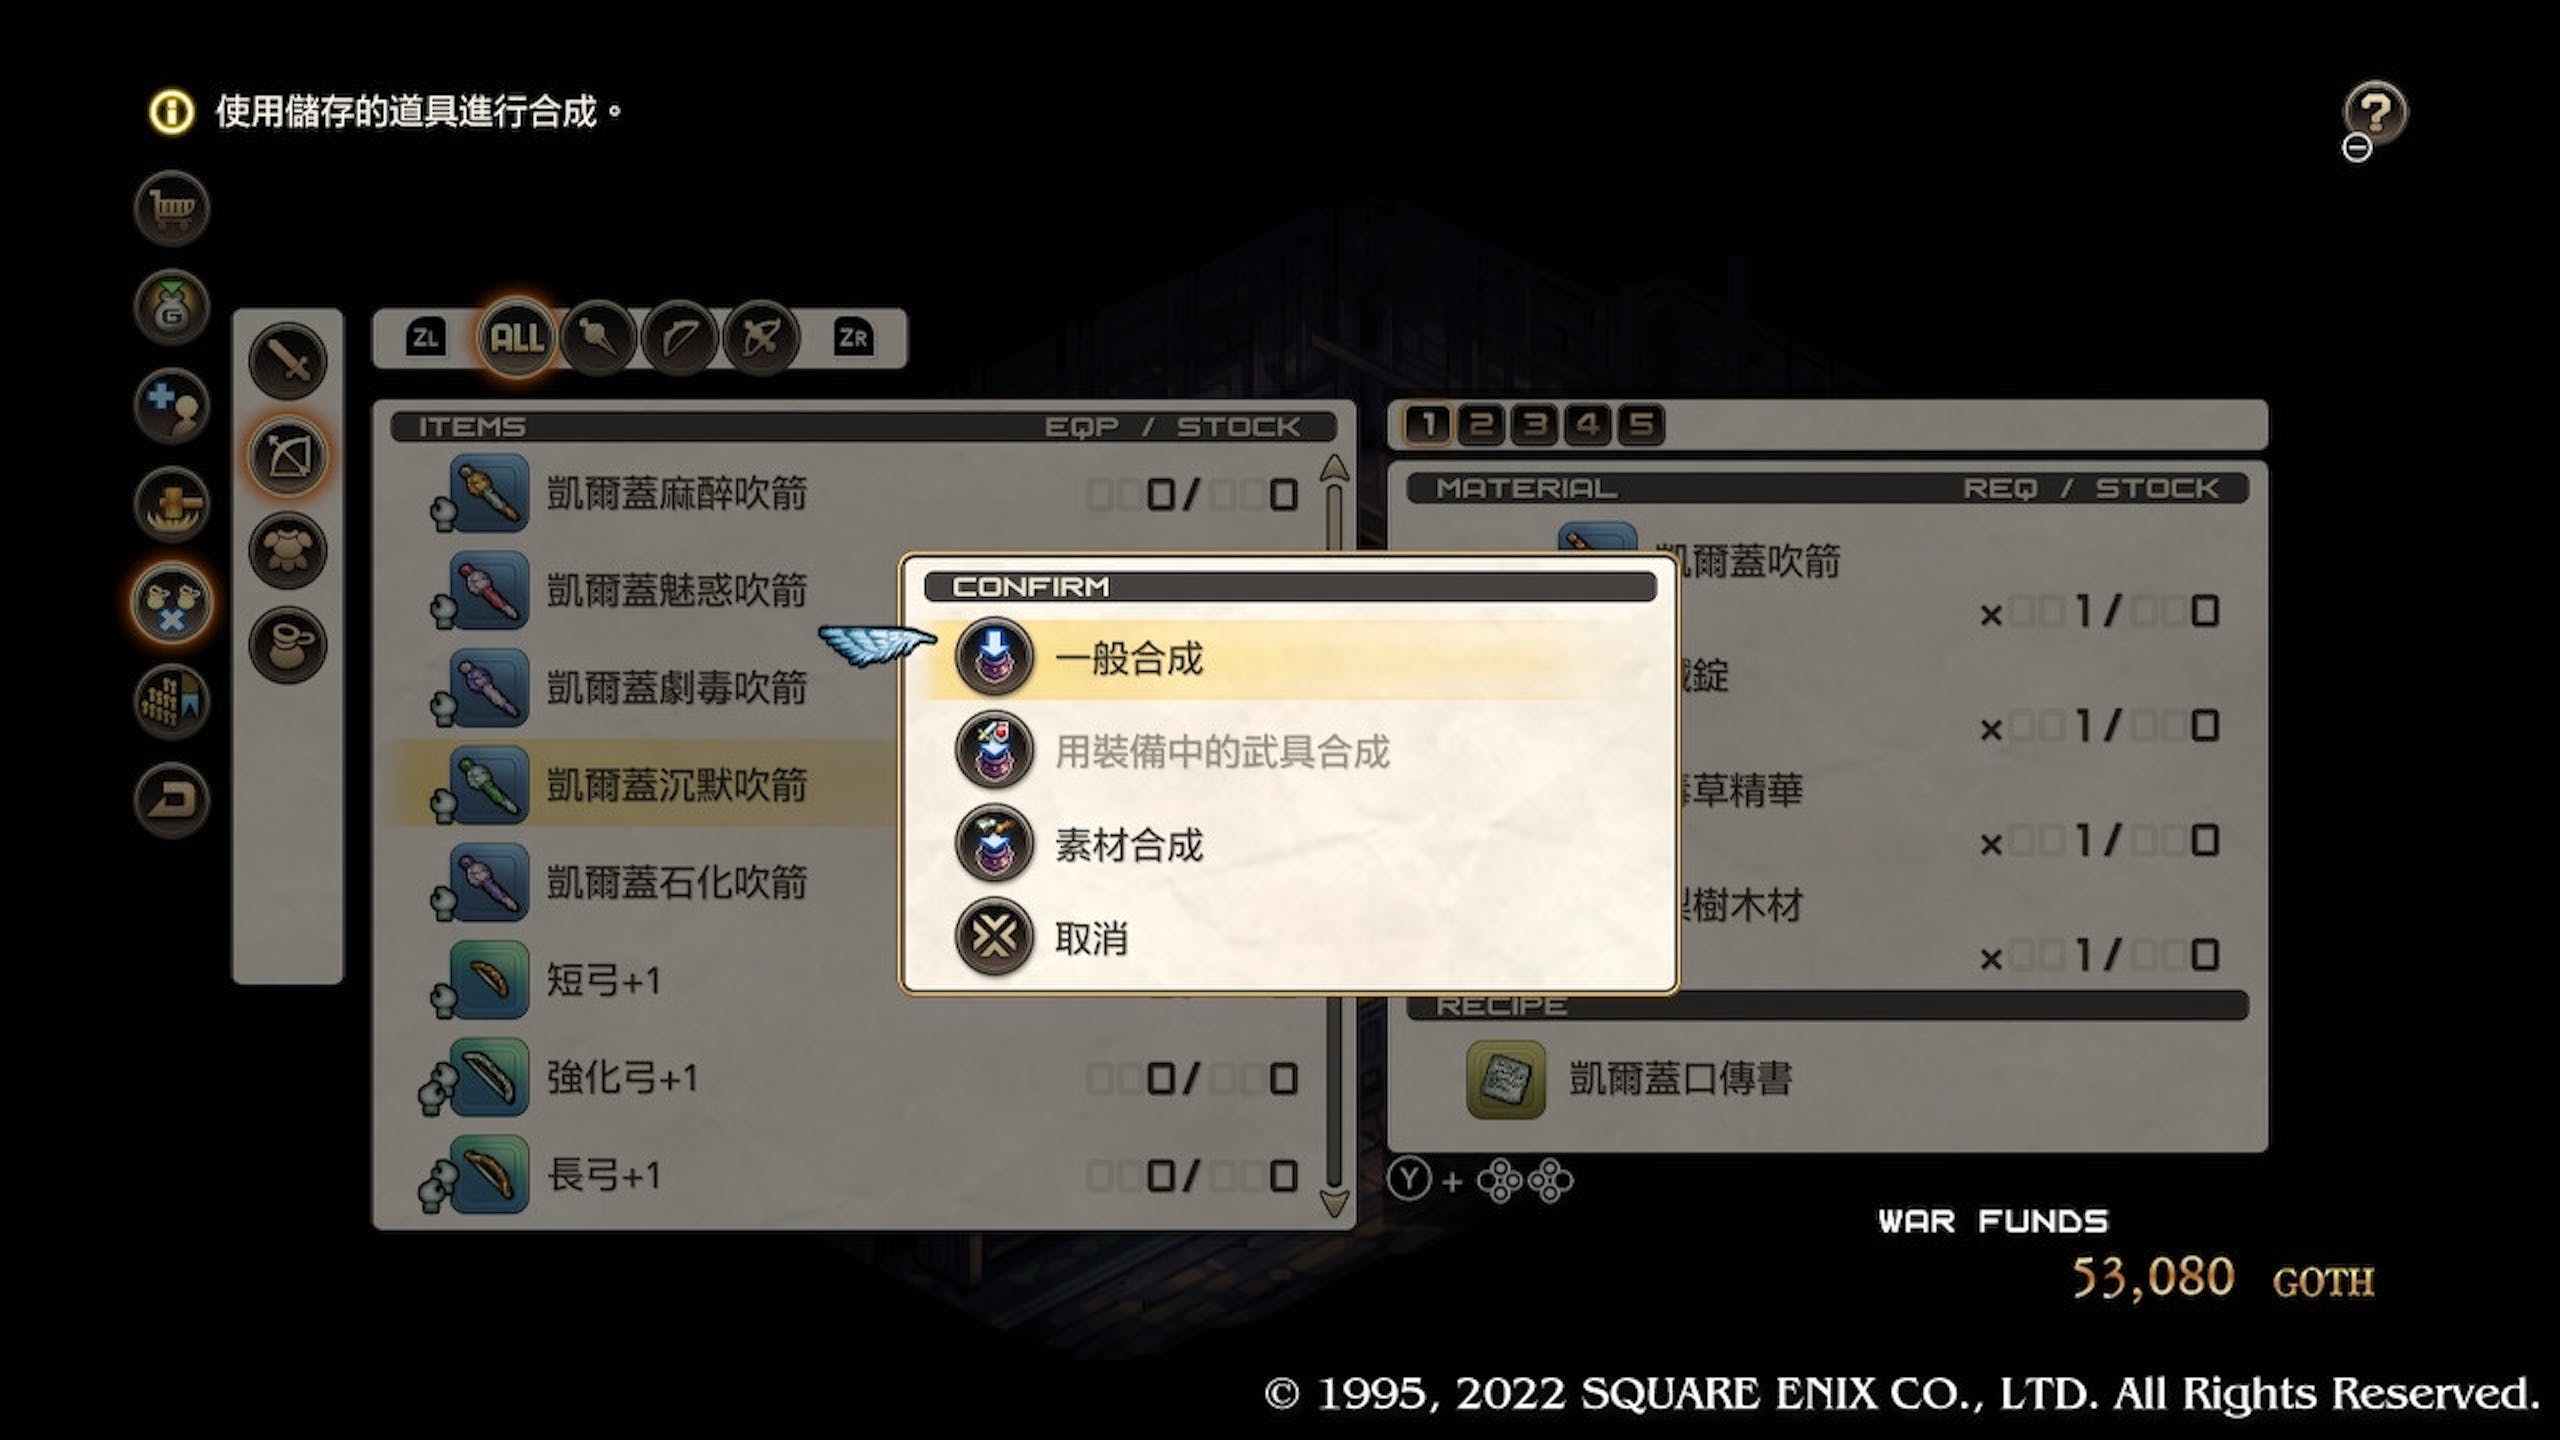Open the auction hammer icon in sidebar
This screenshot has width=2560, height=1440.
coord(172,503)
